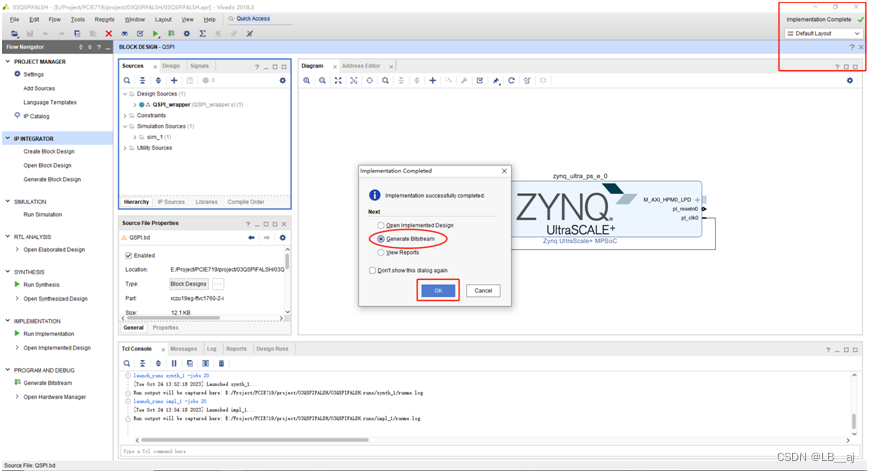Viewport: 869px width, 473px height.
Task: Expand the Constraints folder
Action: coord(125,116)
